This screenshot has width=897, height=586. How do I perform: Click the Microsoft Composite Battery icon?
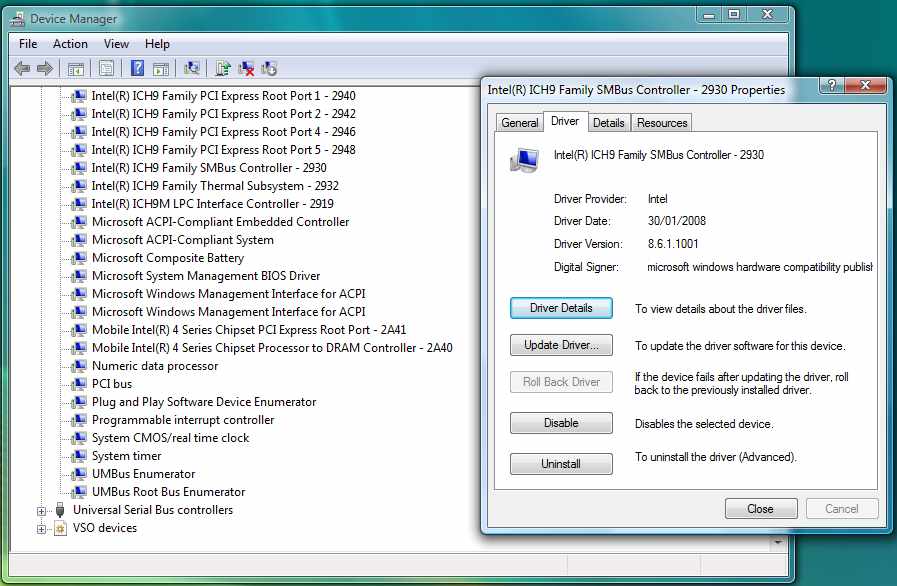[79, 258]
